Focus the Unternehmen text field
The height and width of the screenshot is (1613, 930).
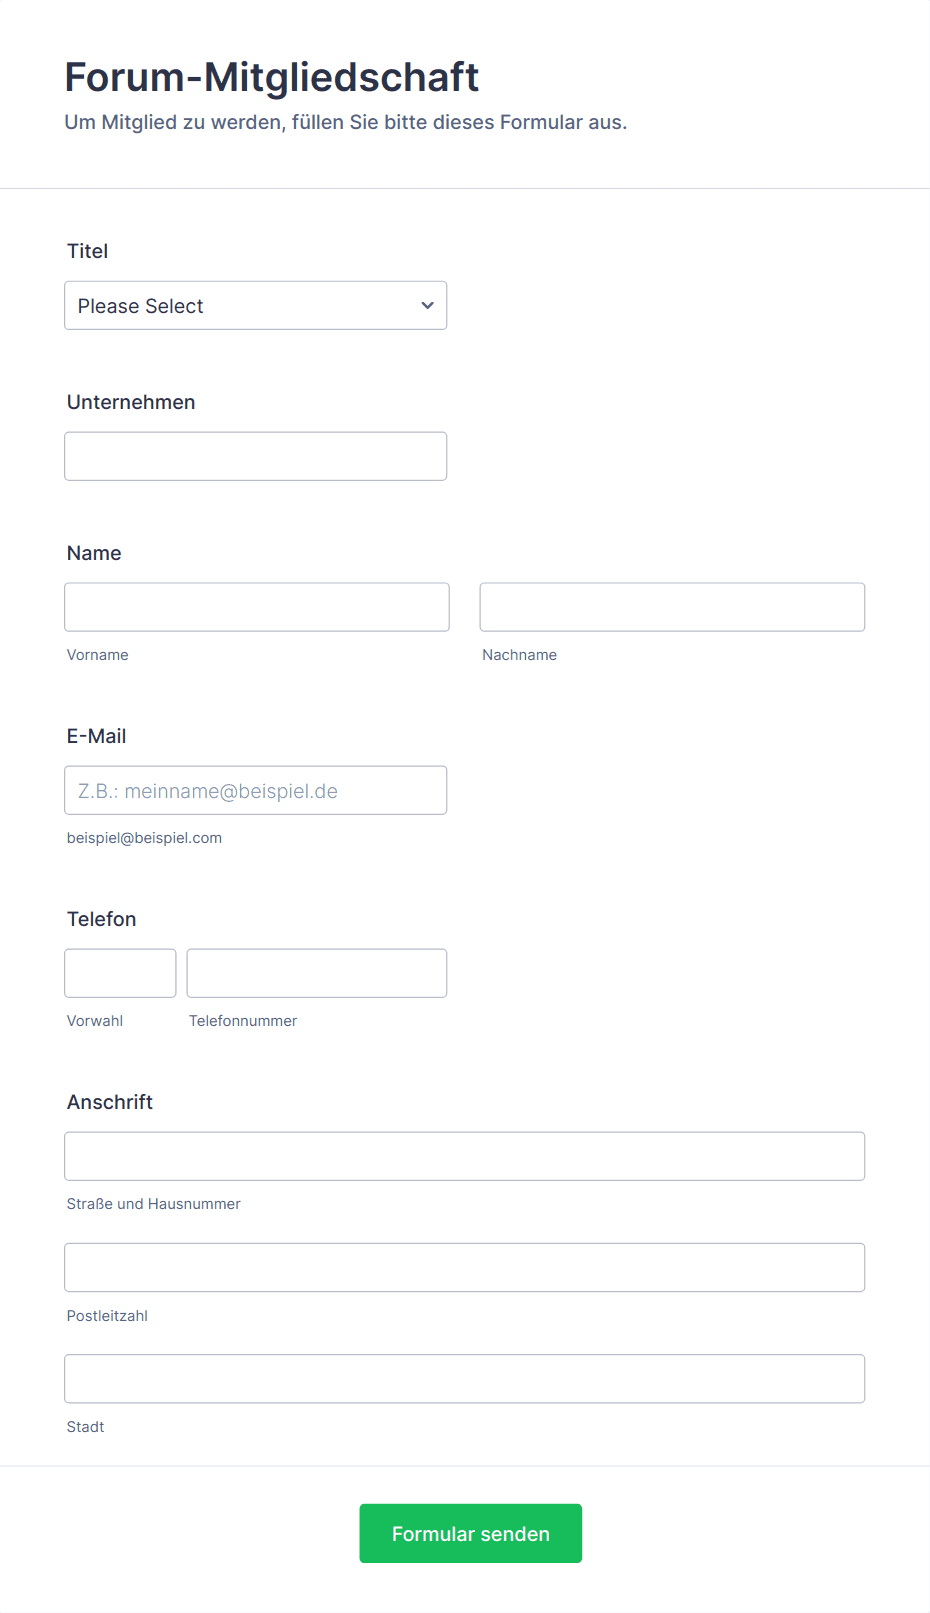[255, 456]
